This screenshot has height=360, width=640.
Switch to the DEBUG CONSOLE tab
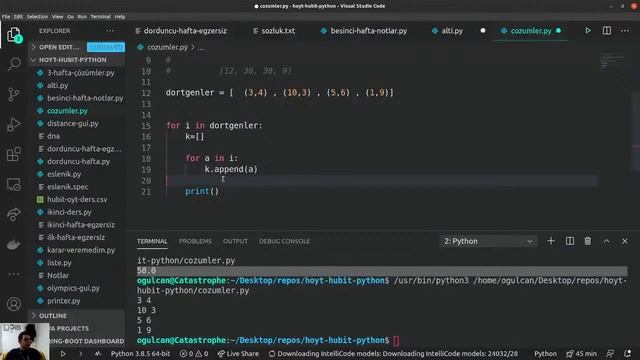tap(284, 241)
